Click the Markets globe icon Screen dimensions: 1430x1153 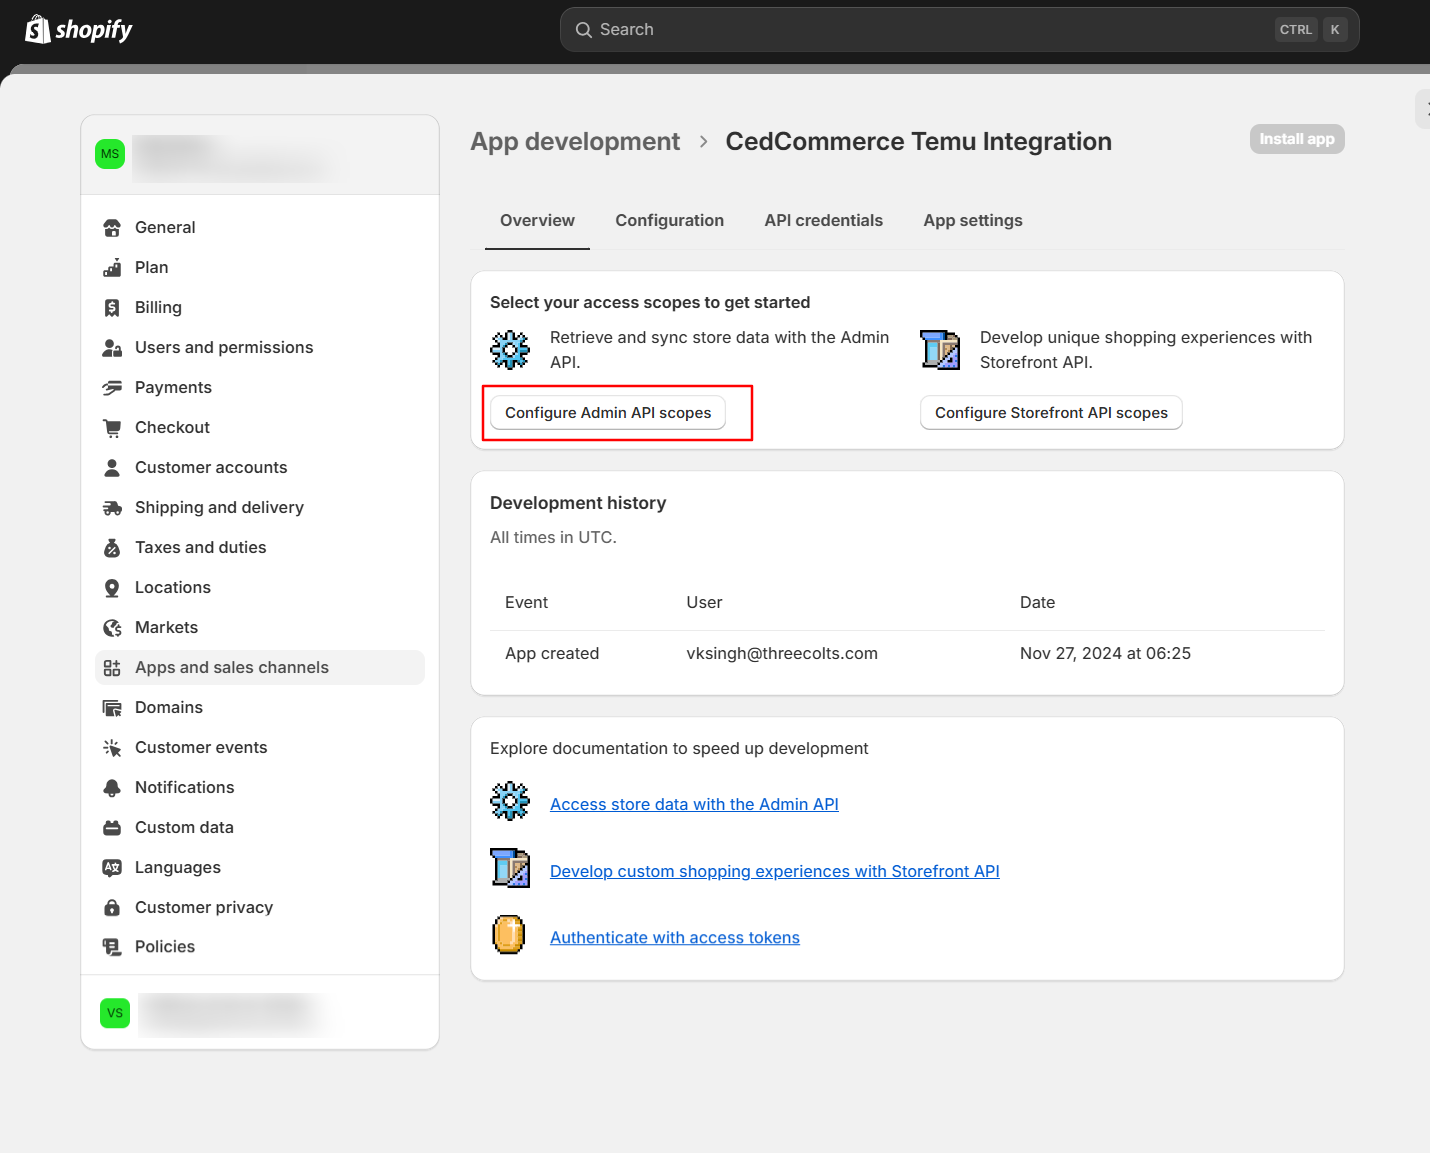click(x=112, y=628)
